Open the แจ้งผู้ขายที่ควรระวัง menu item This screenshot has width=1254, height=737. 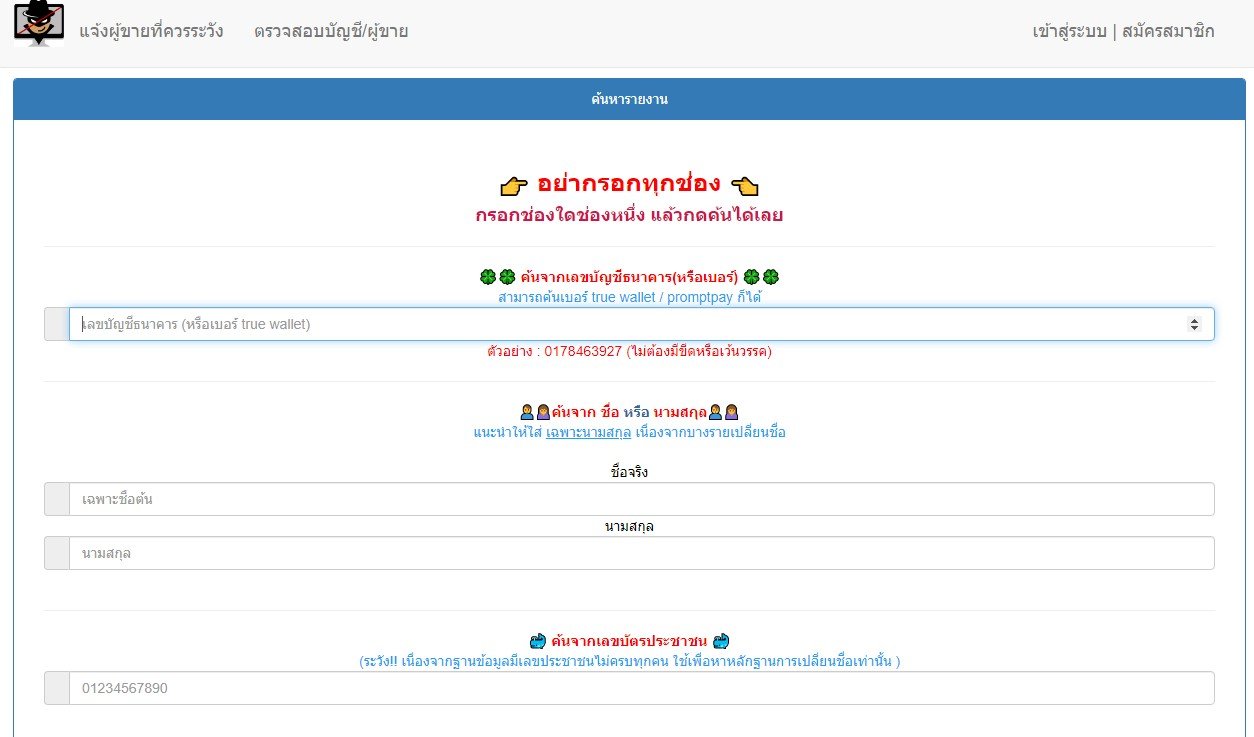coord(151,31)
